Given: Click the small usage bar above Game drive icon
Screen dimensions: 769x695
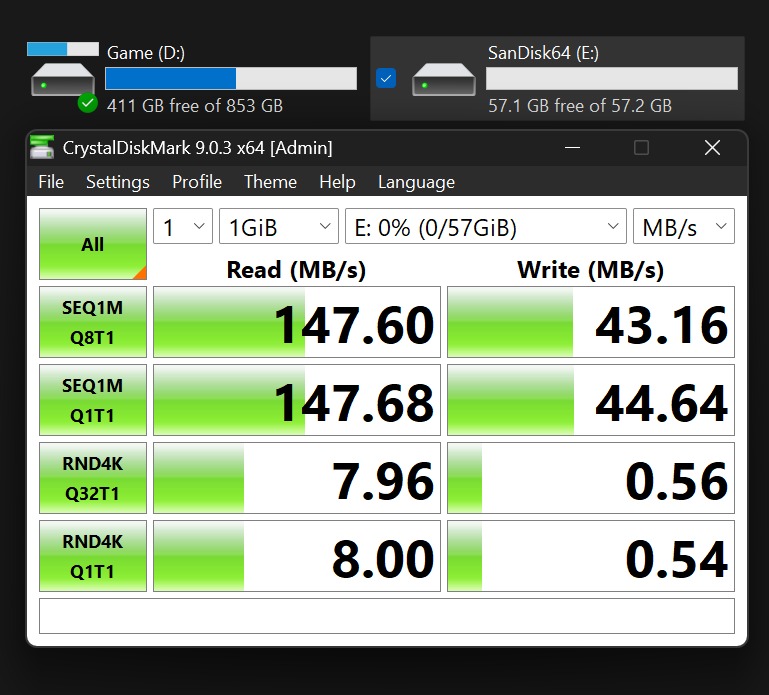Looking at the screenshot, I should pos(63,49).
